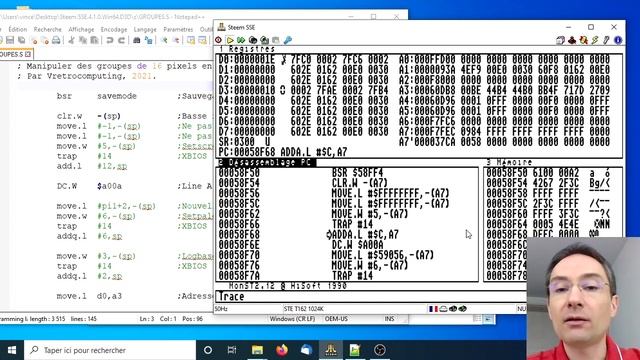This screenshot has width=640, height=360.
Task: Click the blue information icon in Steem
Action: click(618, 40)
